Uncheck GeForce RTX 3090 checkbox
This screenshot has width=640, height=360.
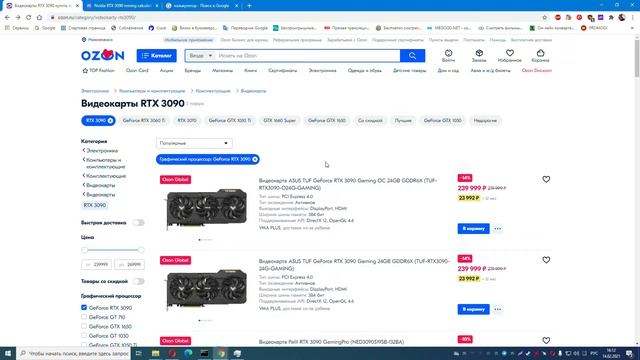84,307
